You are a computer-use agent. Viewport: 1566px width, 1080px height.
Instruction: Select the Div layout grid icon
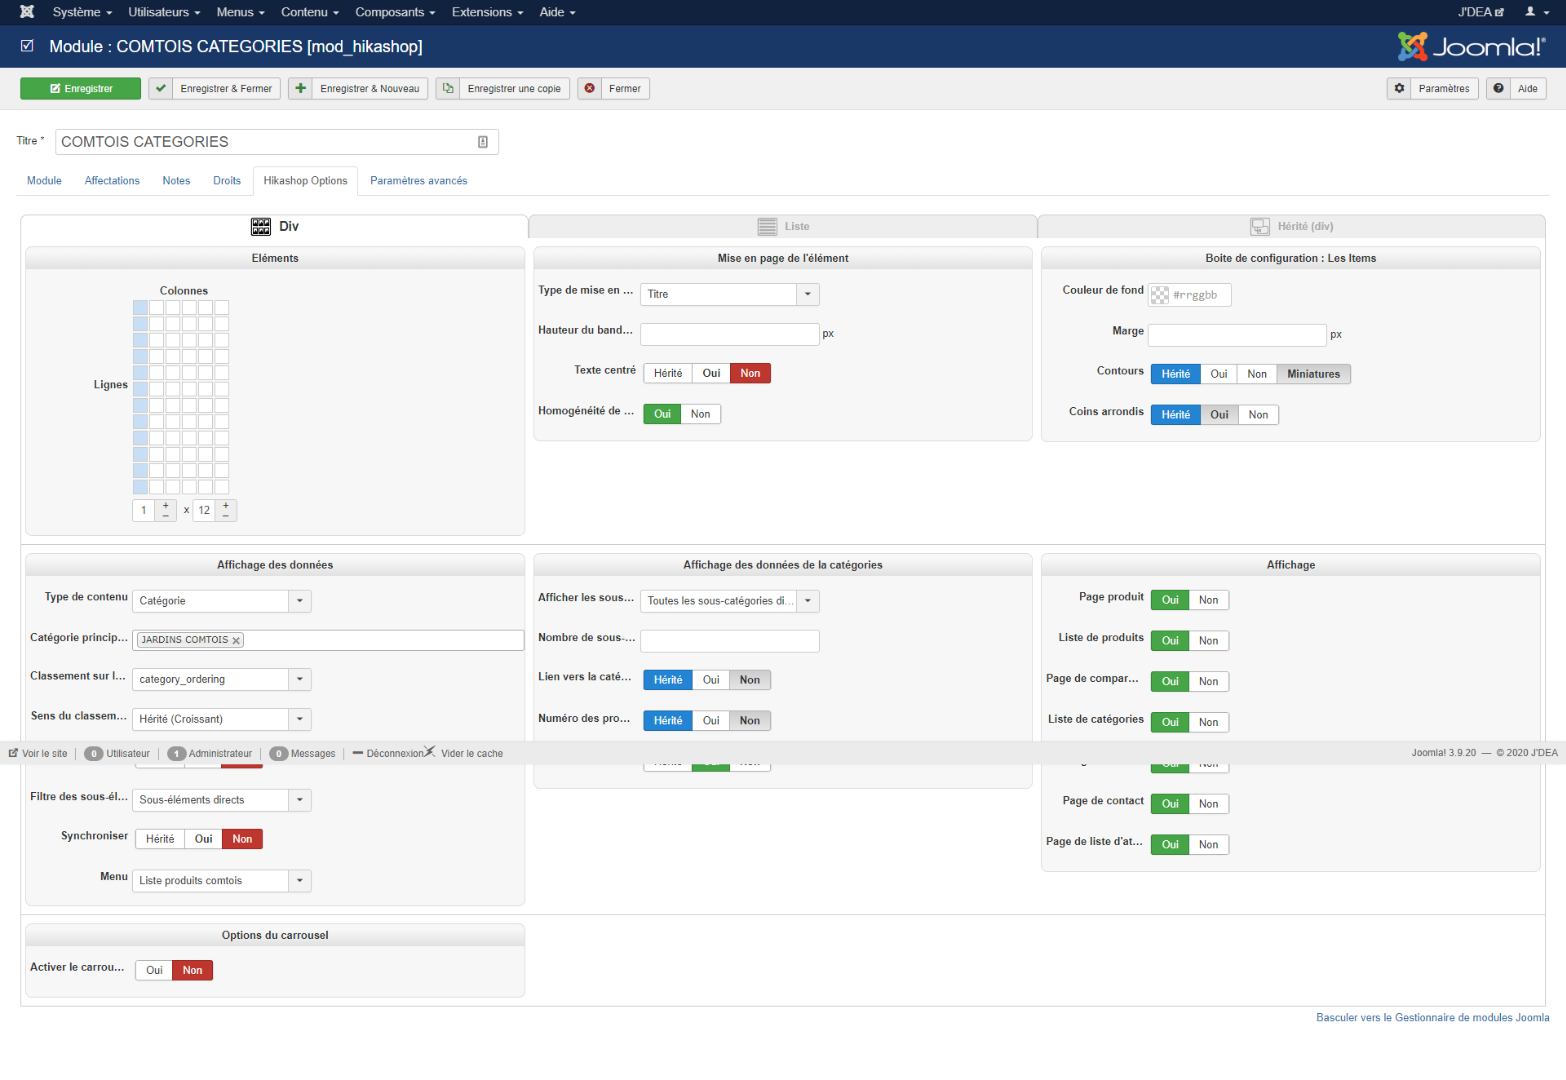point(261,227)
